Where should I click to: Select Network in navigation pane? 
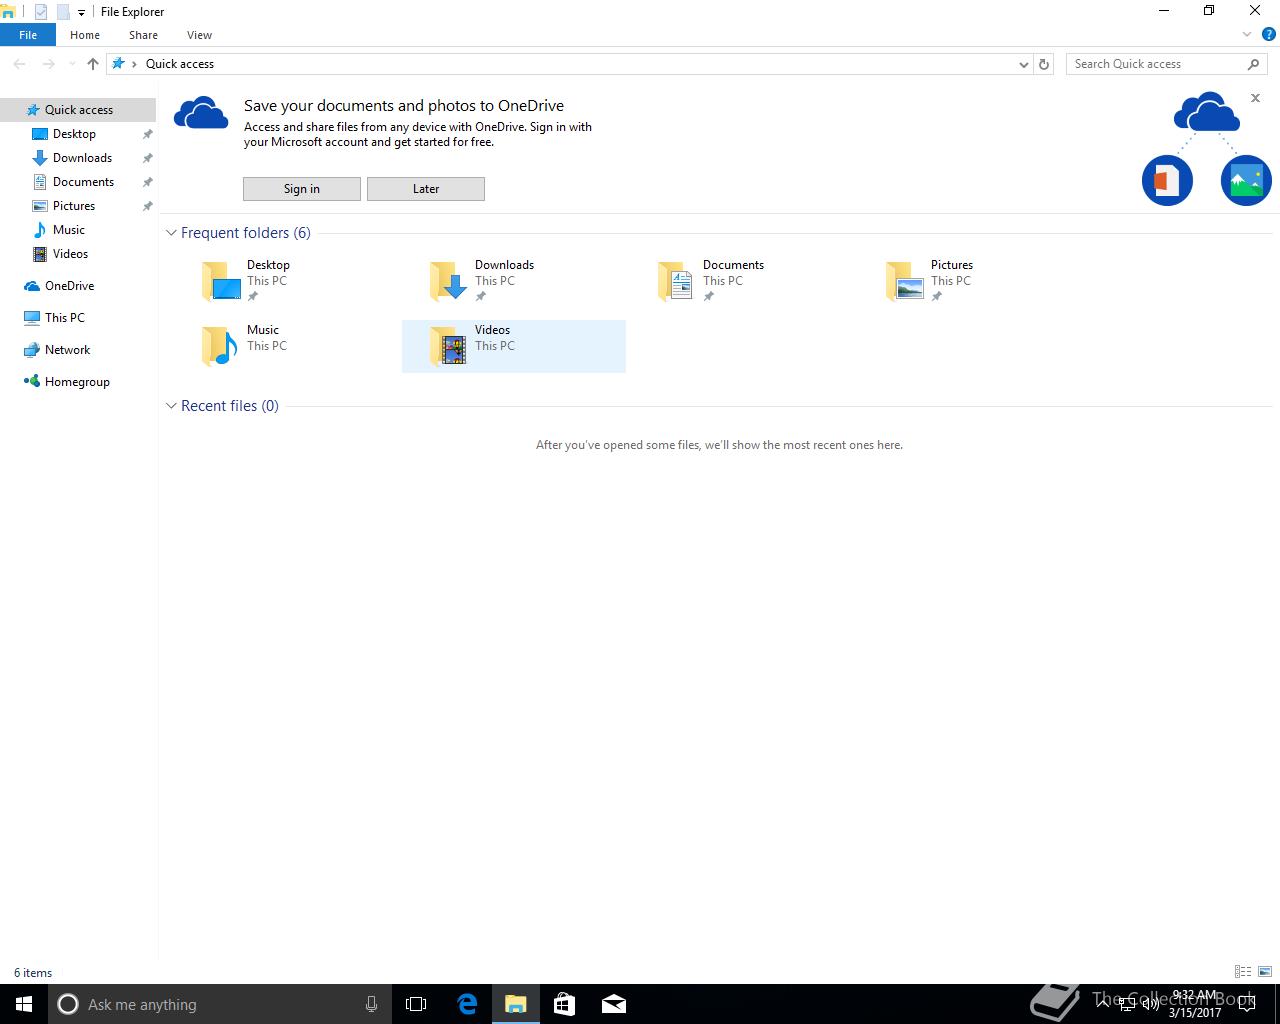pyautogui.click(x=67, y=350)
